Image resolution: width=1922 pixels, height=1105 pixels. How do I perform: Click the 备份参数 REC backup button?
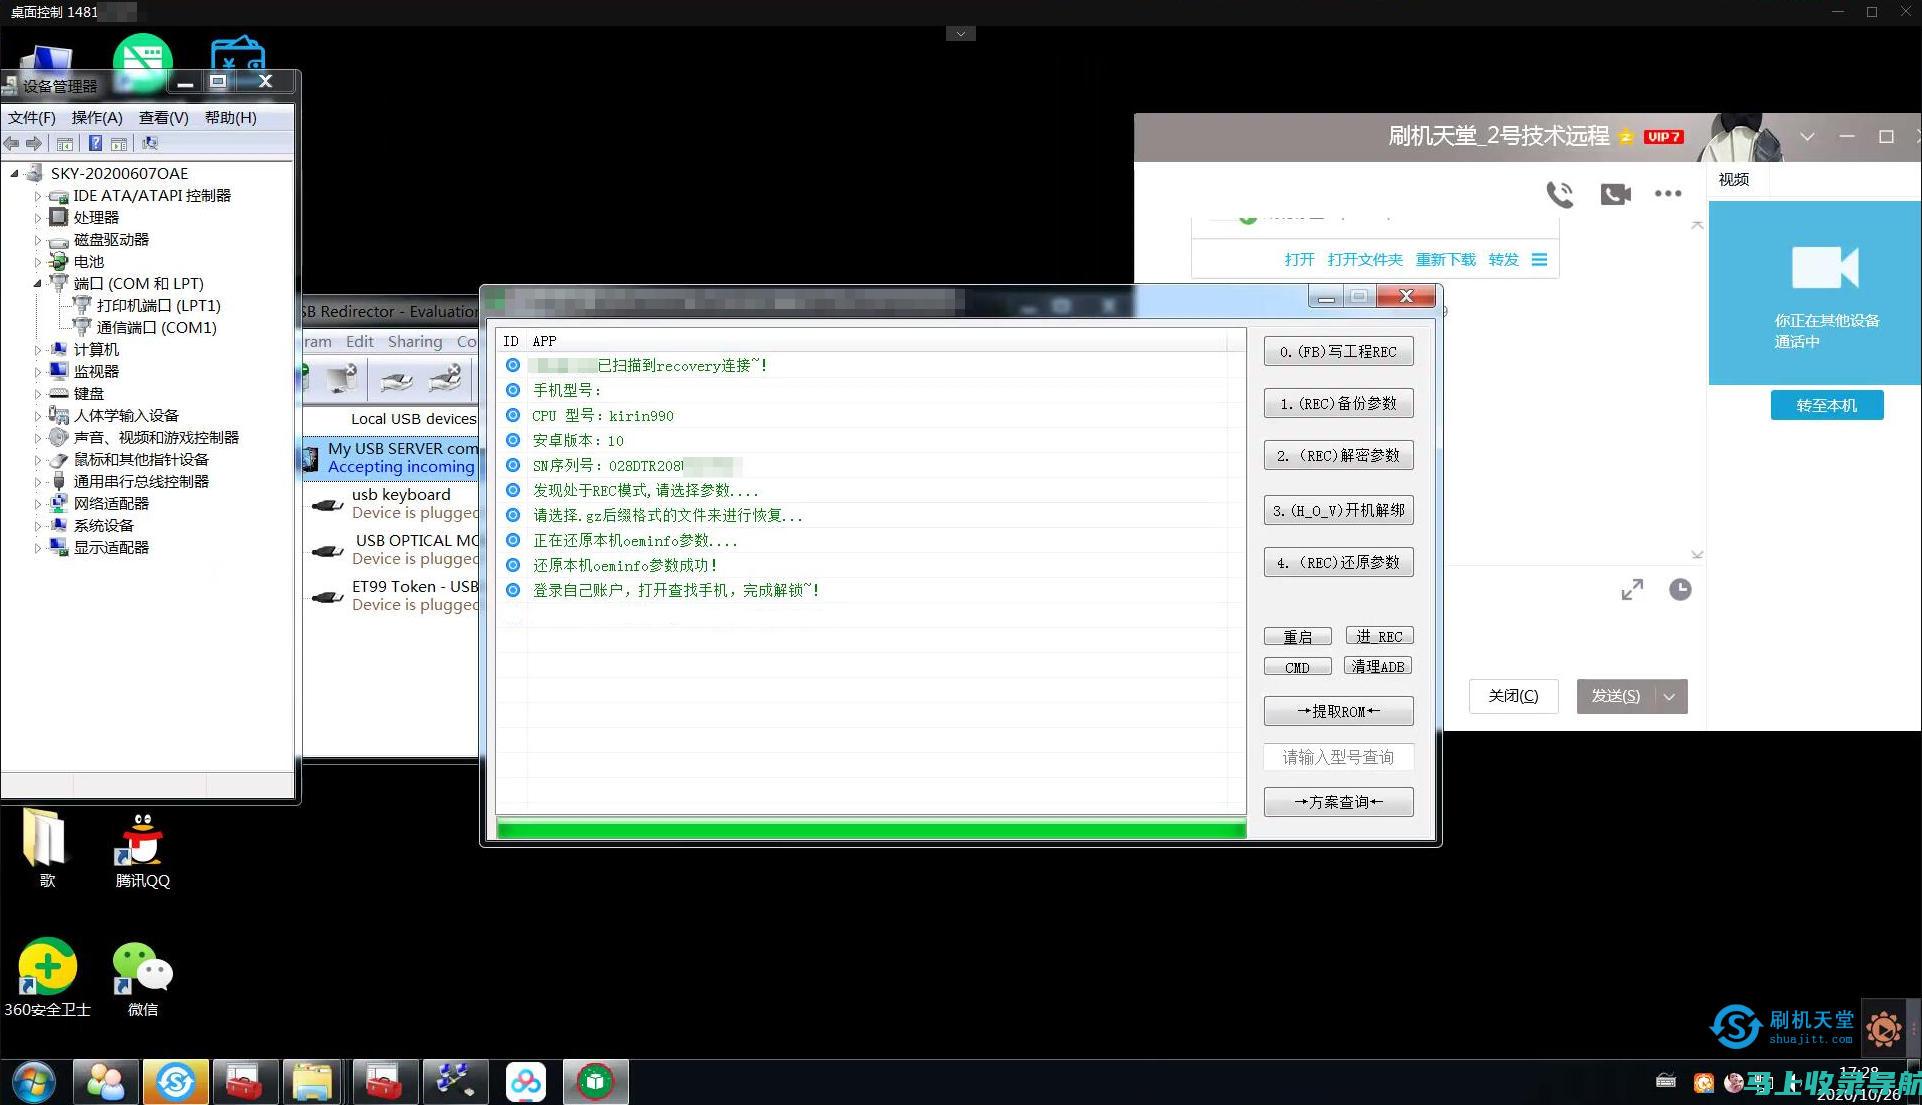click(1339, 404)
